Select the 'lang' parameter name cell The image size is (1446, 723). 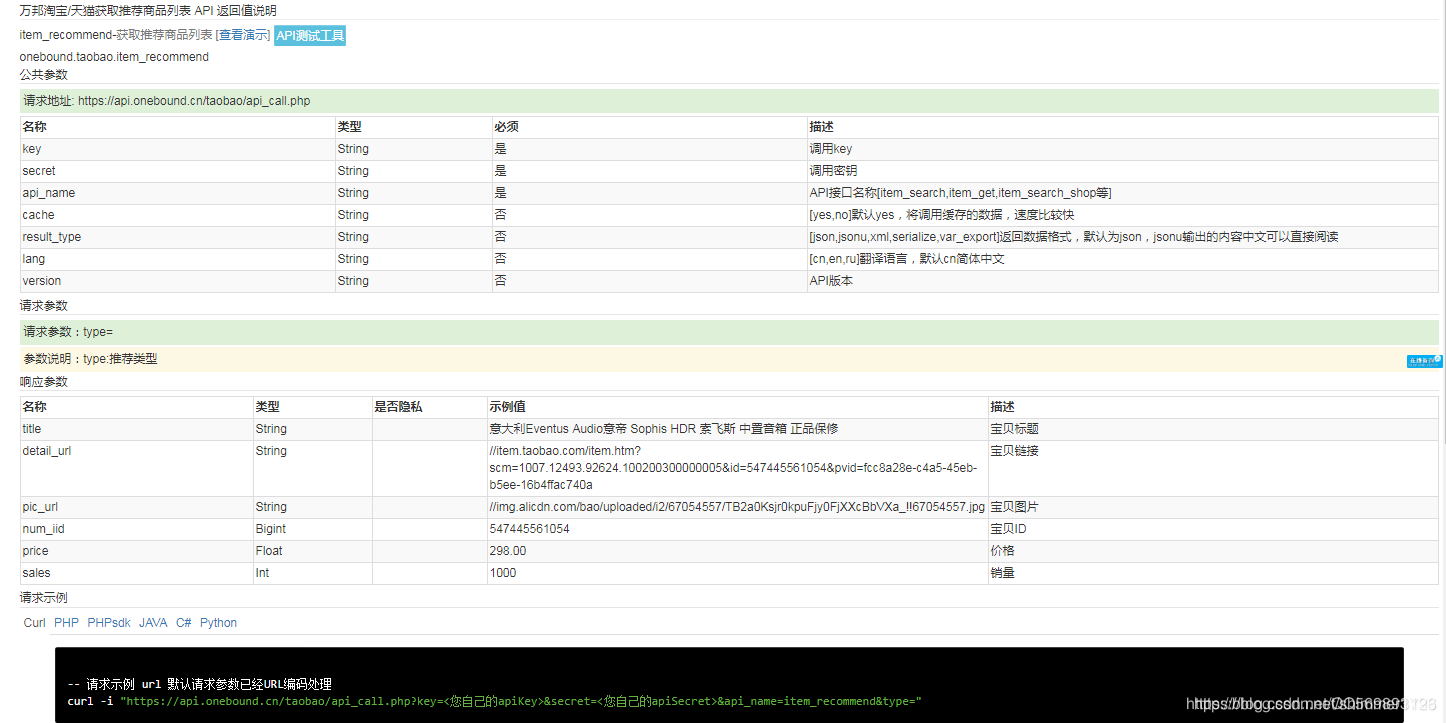tap(178, 259)
